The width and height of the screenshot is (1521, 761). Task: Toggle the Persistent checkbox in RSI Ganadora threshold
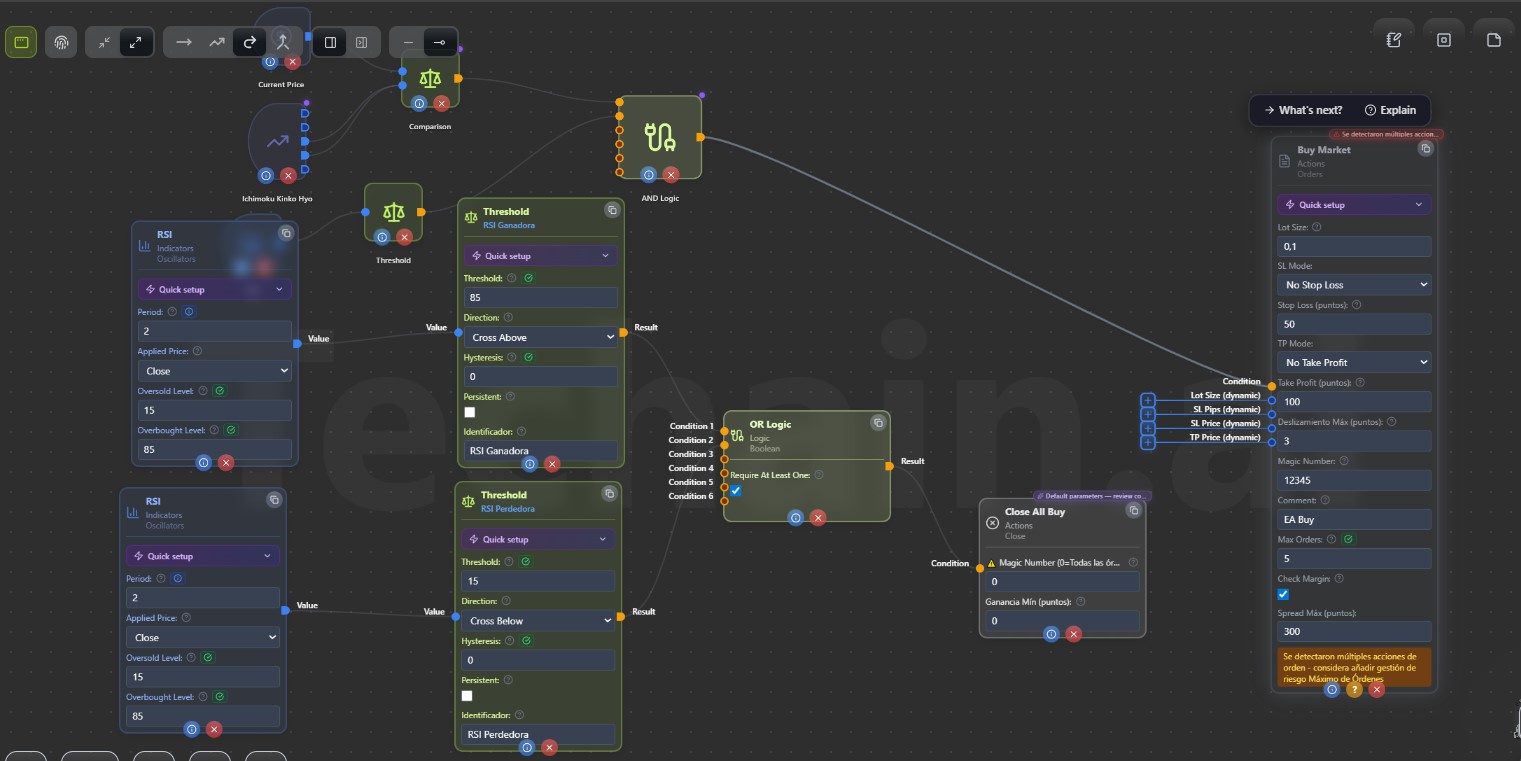pyautogui.click(x=470, y=412)
